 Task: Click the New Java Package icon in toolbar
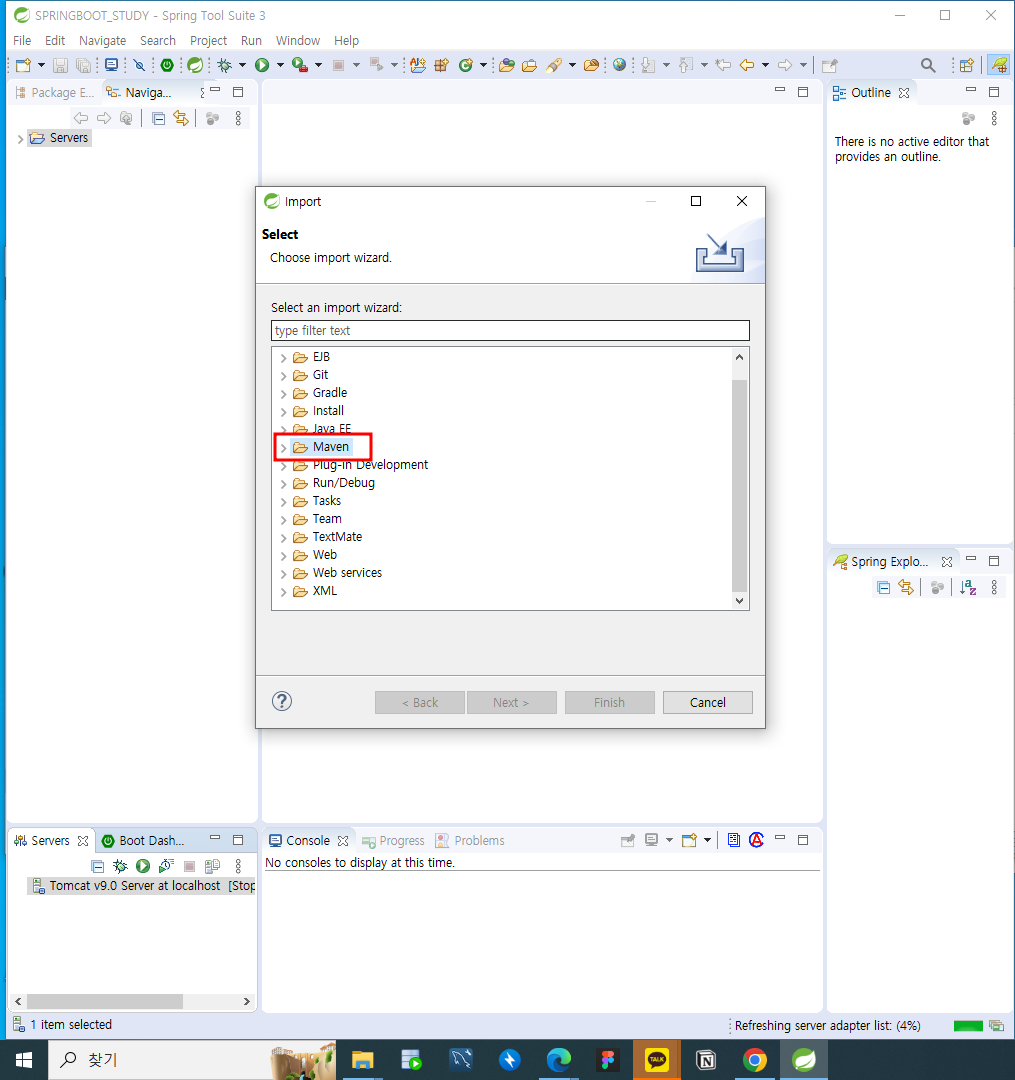coord(441,65)
